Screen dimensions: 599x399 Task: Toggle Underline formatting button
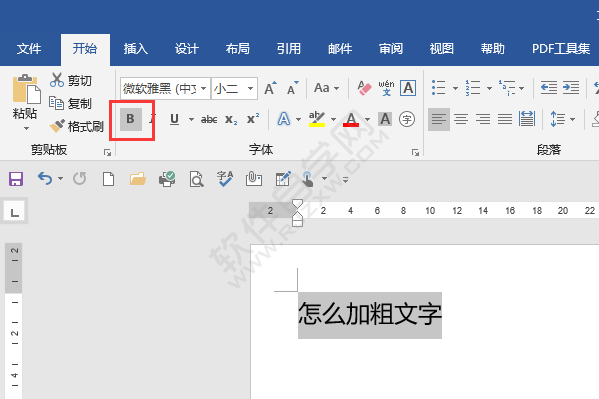(x=174, y=119)
